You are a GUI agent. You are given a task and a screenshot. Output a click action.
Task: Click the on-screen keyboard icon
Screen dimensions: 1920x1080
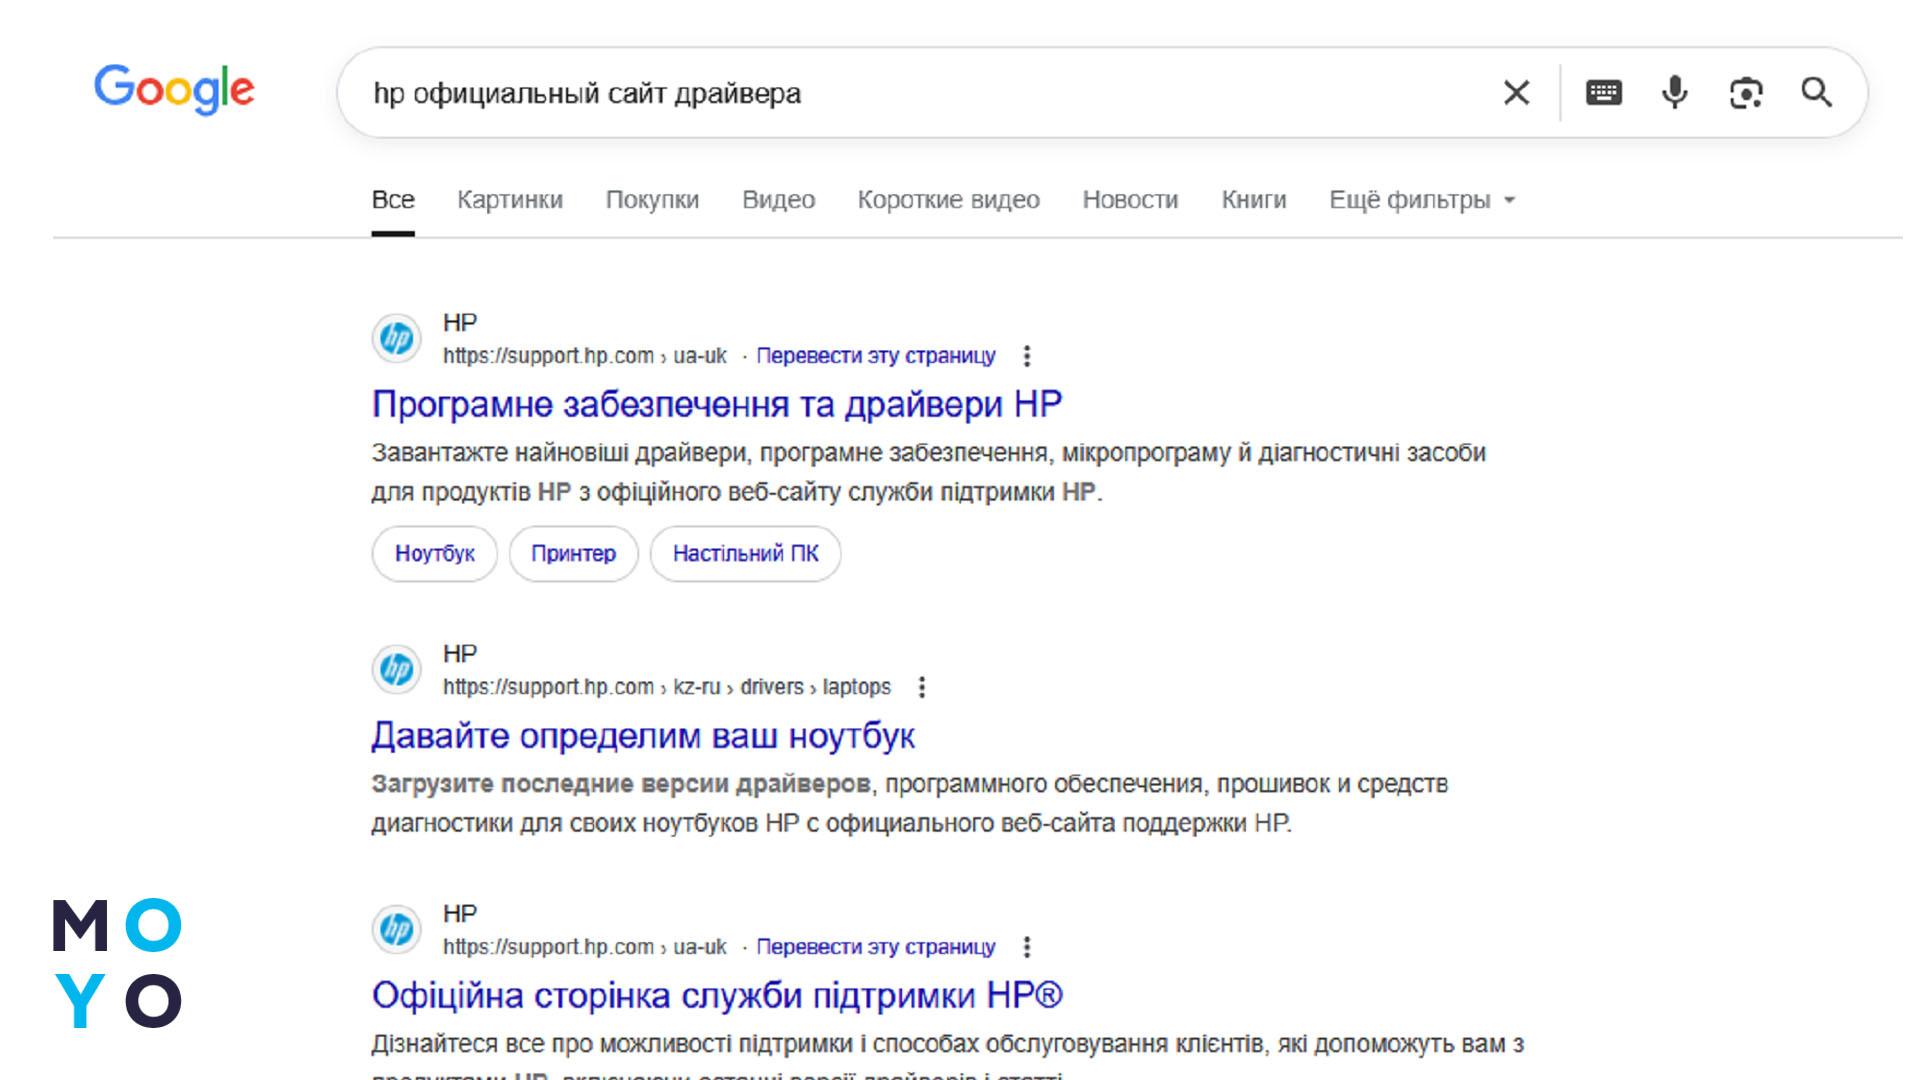tap(1602, 92)
